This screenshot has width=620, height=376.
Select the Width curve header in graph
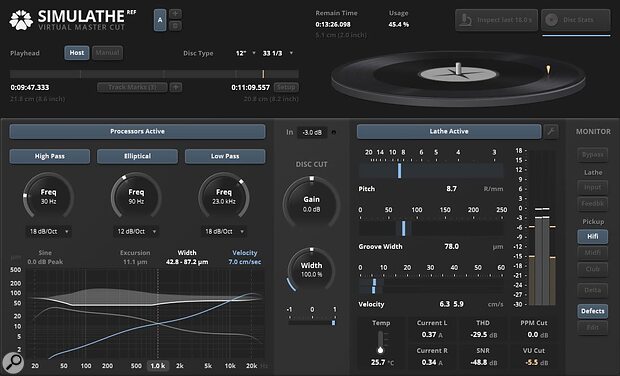pos(187,257)
